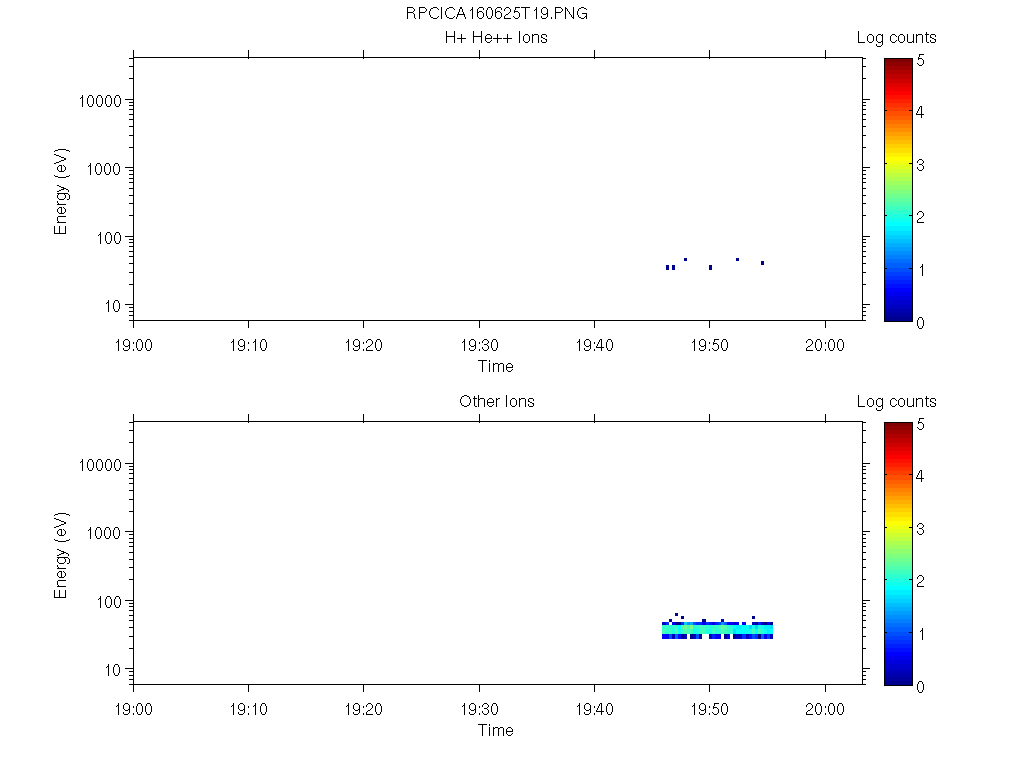Viewport: 1024px width, 768px height.
Task: Click the 1000 energy tick on Other Ions plot
Action: [104, 533]
